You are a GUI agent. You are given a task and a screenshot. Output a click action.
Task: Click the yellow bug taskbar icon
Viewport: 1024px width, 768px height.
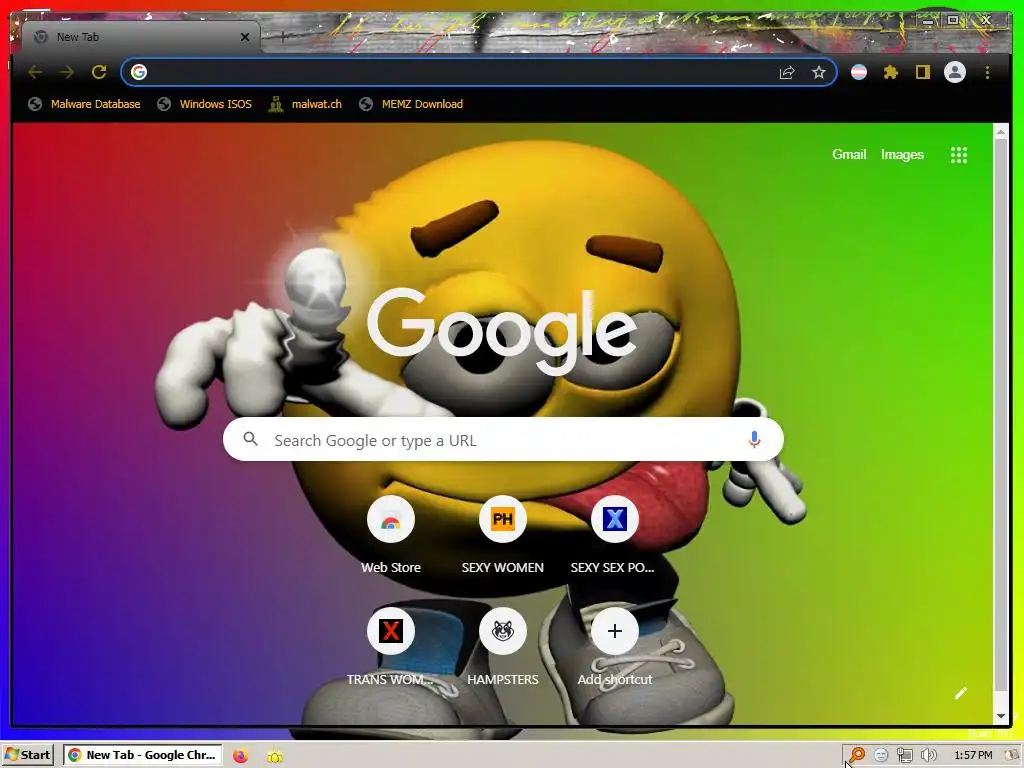click(275, 756)
